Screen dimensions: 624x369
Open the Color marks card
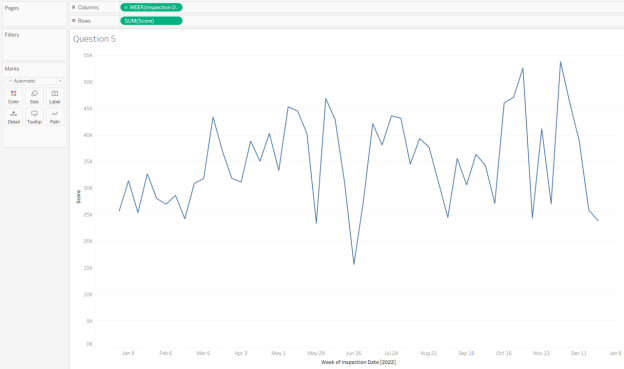click(14, 97)
